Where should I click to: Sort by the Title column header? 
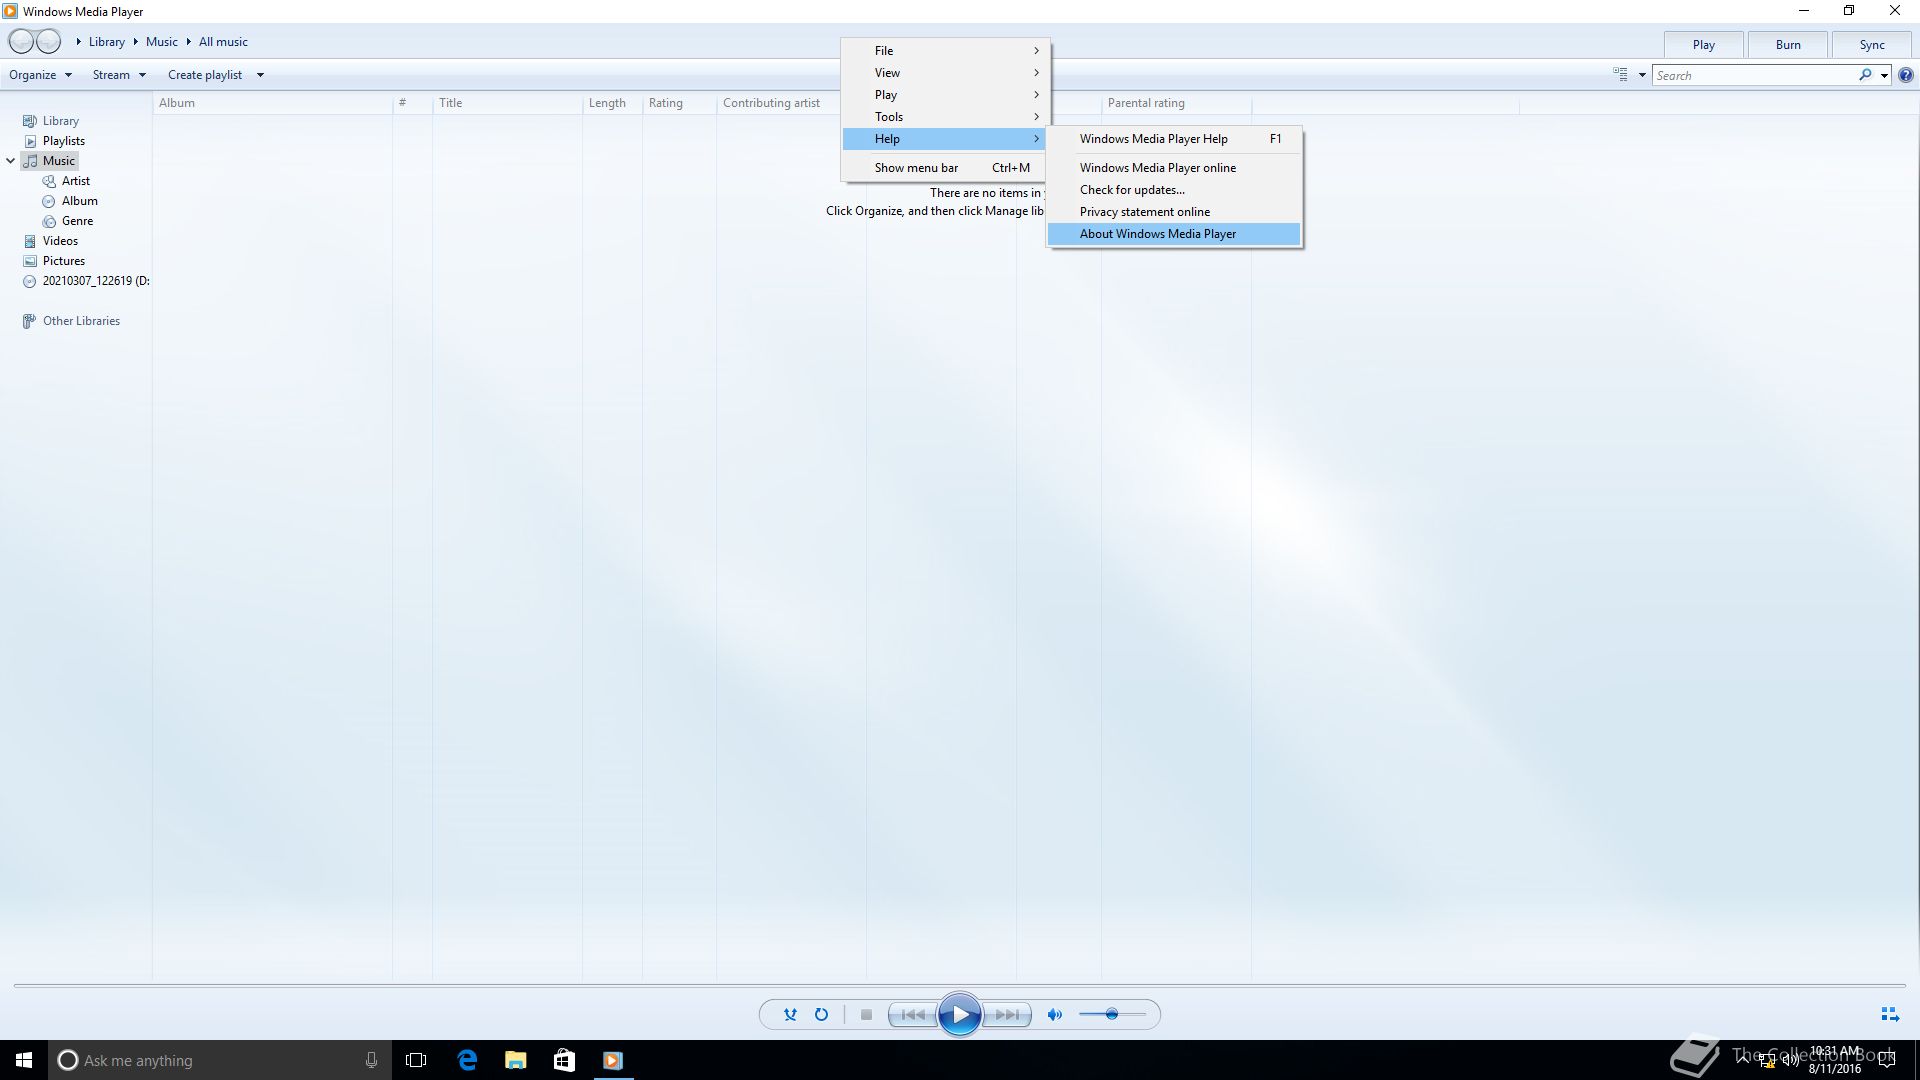tap(507, 103)
